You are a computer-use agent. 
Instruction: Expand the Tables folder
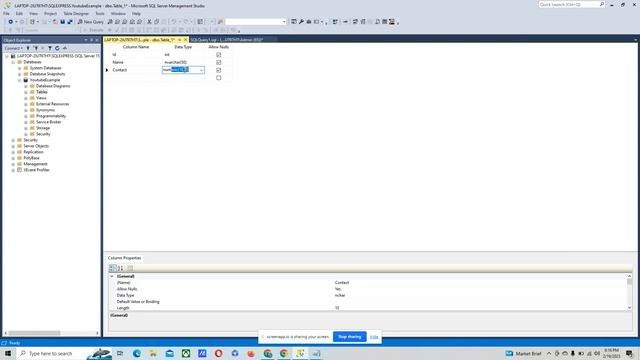(x=26, y=92)
